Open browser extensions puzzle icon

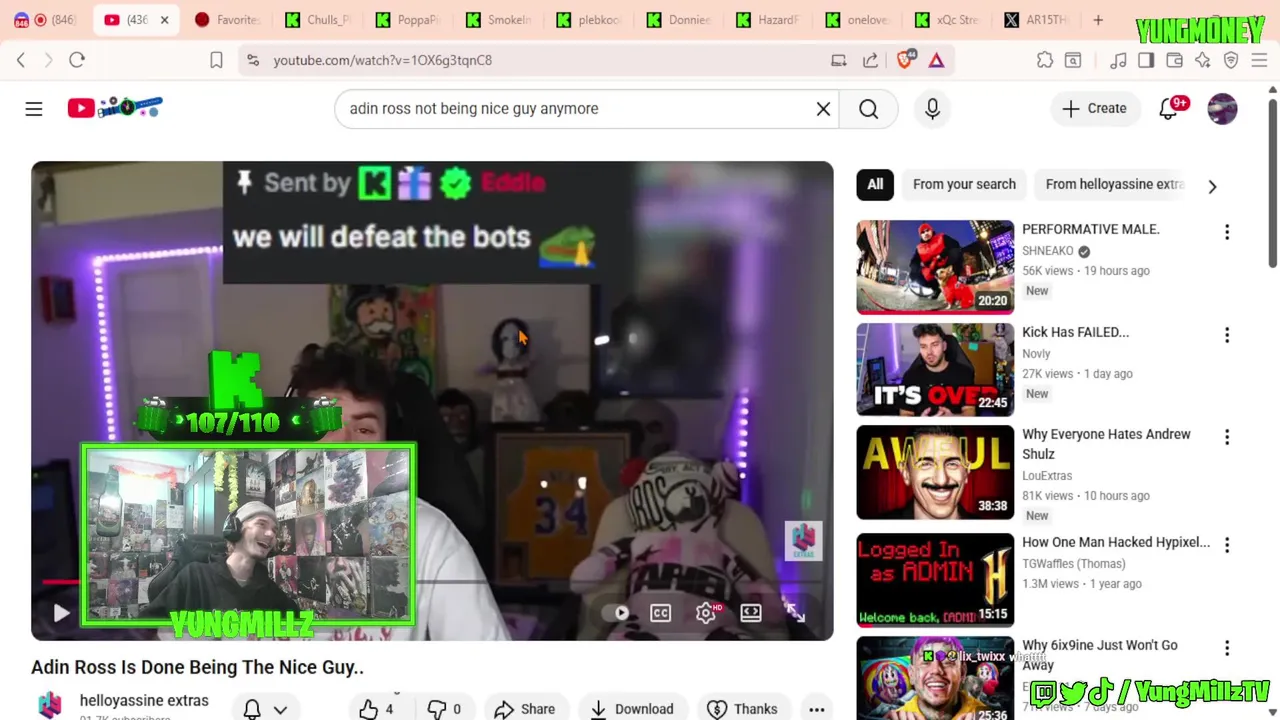tap(1045, 60)
